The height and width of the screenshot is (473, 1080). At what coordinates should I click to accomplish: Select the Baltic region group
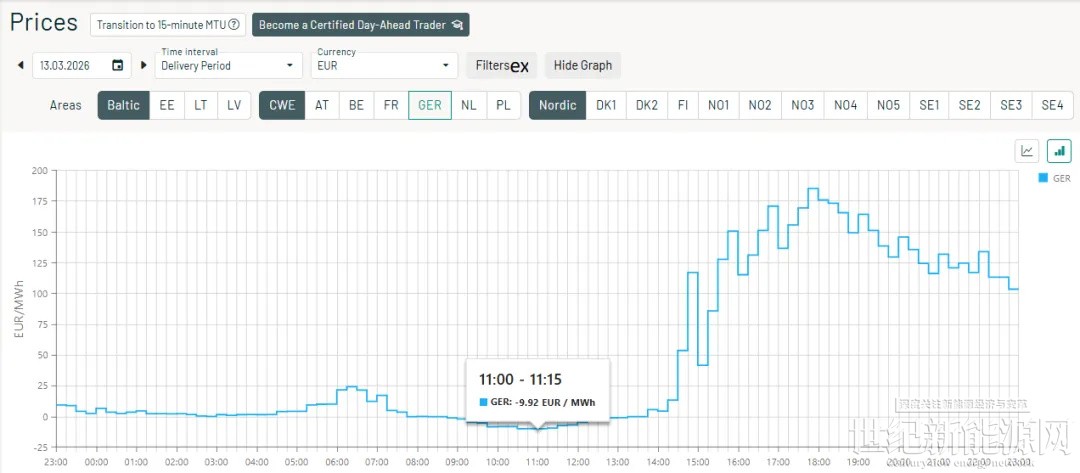click(123, 105)
